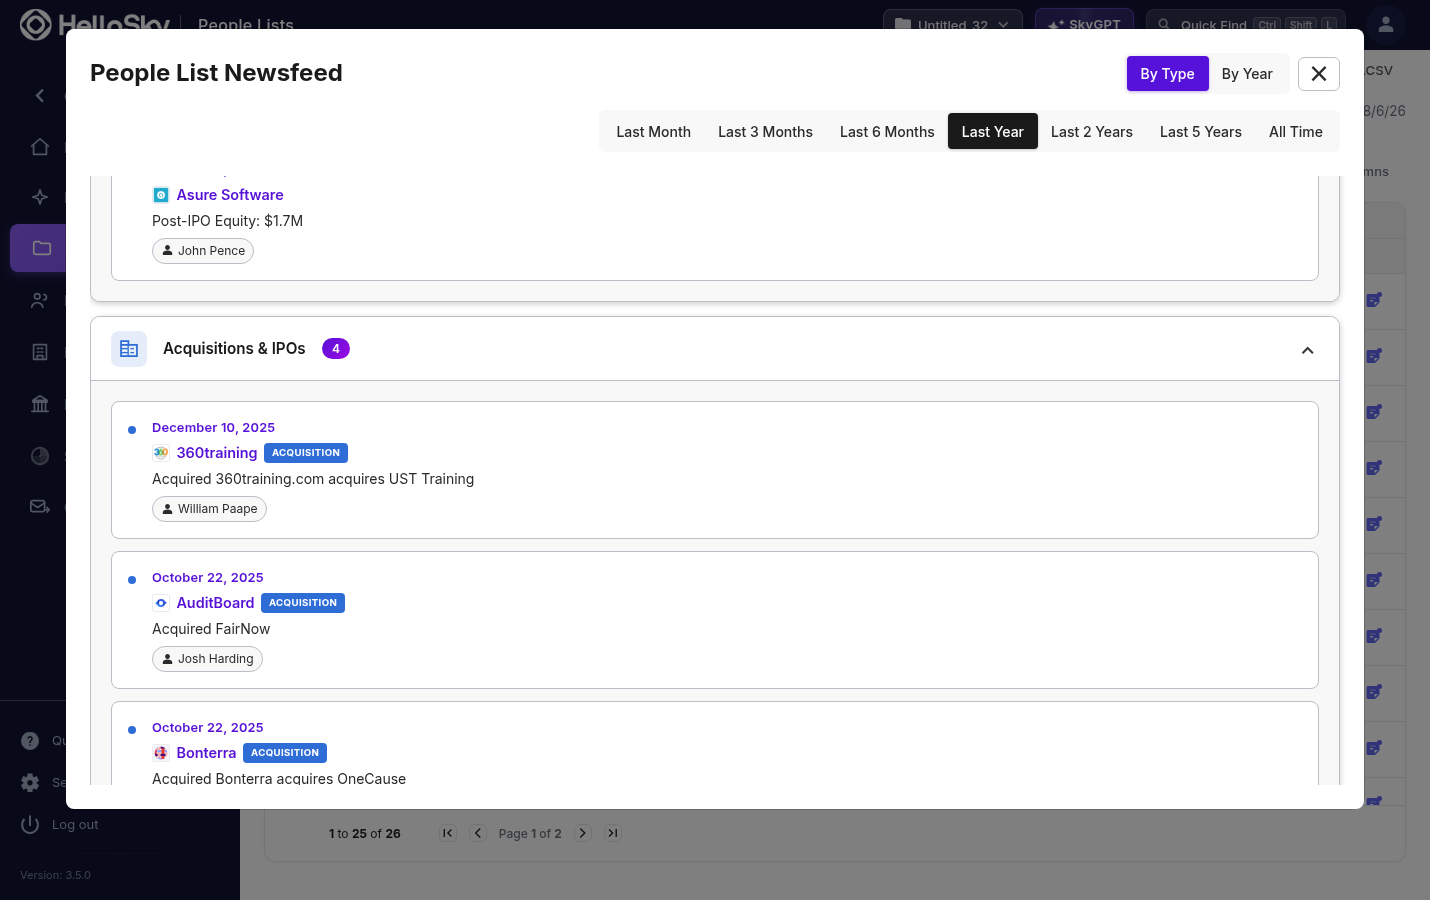Open the SkyGPT assistant button
The height and width of the screenshot is (900, 1440).
(x=1084, y=25)
